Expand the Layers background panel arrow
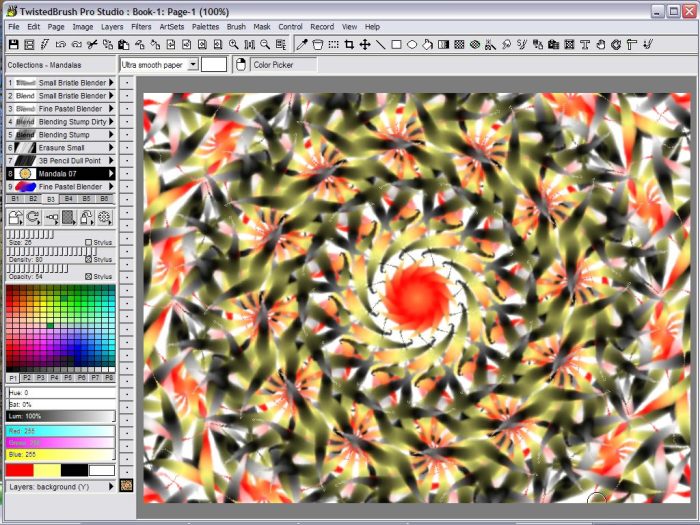The image size is (700, 525). point(111,487)
